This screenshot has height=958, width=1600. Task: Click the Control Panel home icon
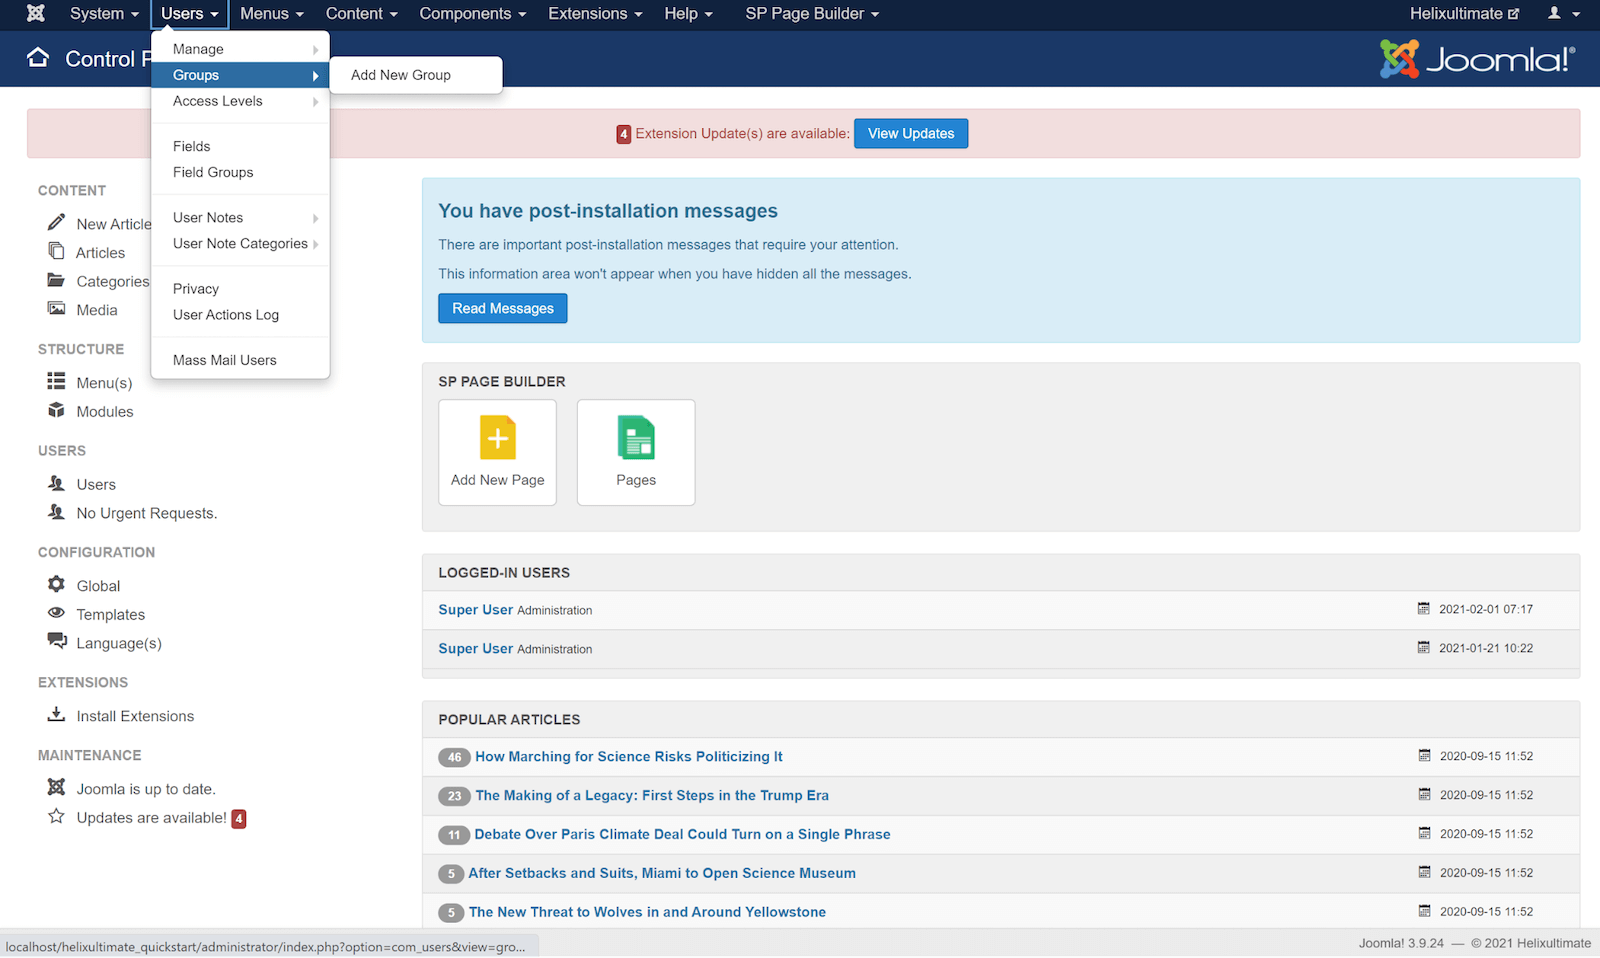pyautogui.click(x=38, y=58)
